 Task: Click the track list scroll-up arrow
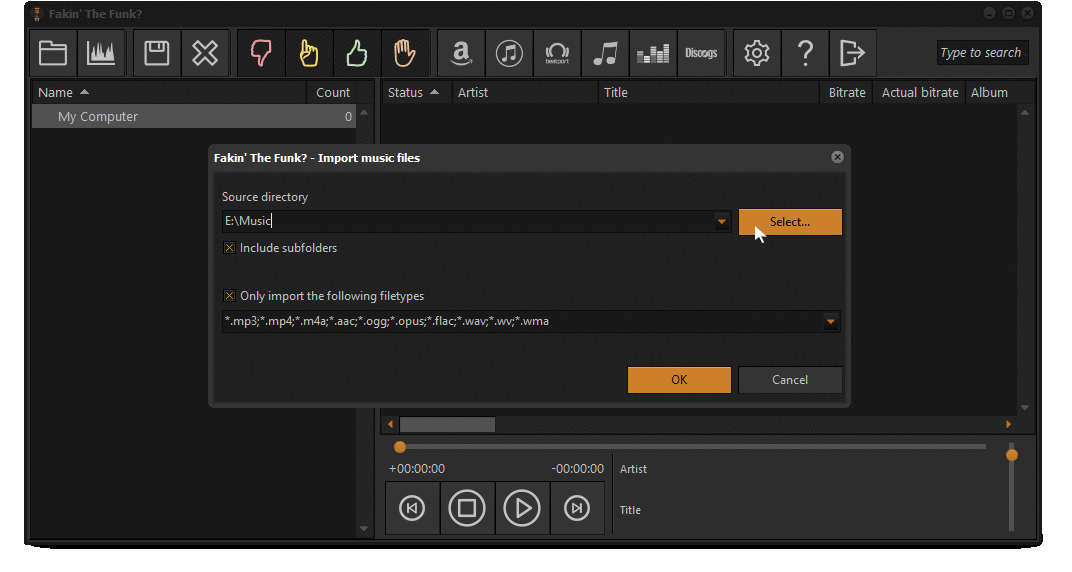1024,113
